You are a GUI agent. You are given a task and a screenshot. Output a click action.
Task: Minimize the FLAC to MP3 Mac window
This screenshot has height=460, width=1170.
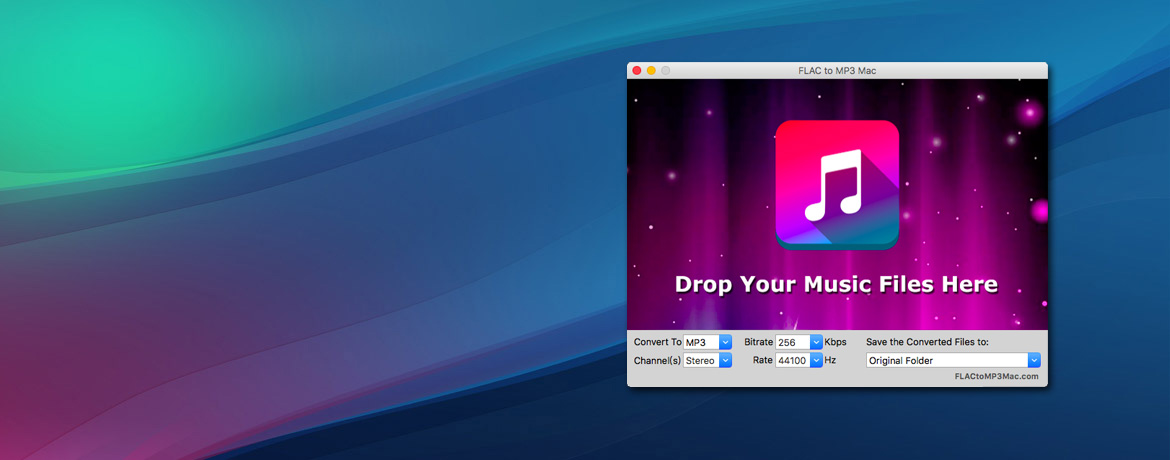651,70
